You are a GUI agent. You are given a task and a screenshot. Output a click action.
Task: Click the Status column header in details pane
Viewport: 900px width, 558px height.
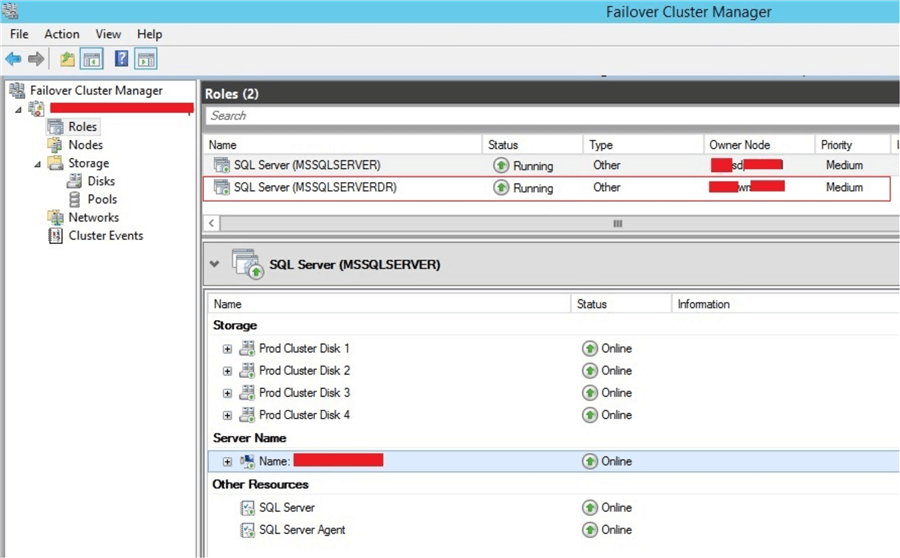(x=621, y=304)
